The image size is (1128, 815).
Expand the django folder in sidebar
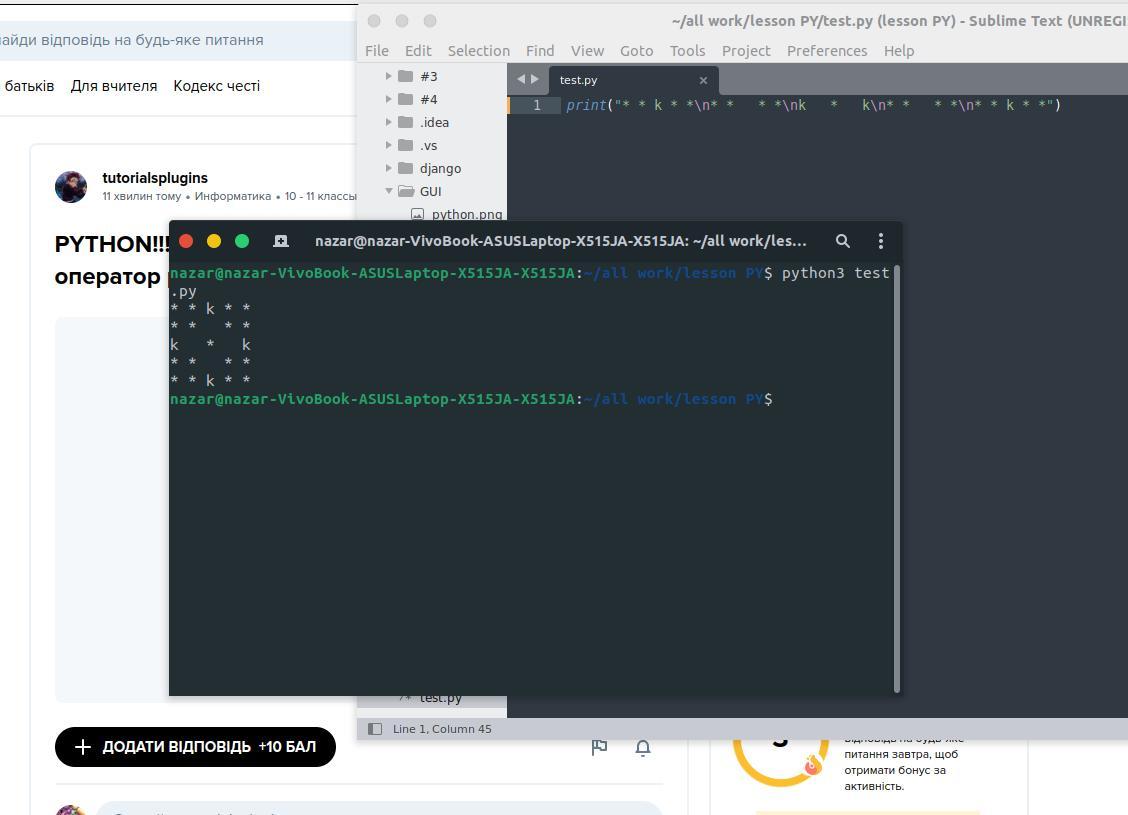[x=389, y=168]
